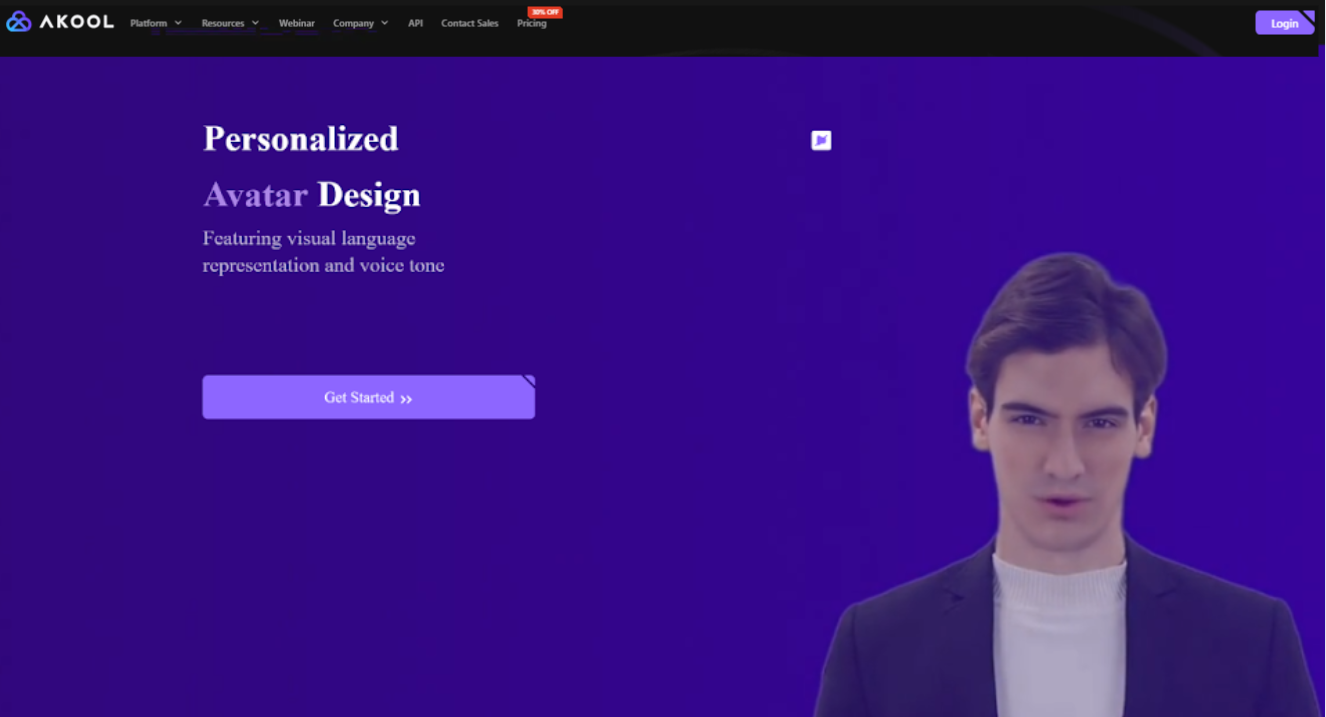Image resolution: width=1326 pixels, height=717 pixels.
Task: Click the folded corner on Login button
Action: click(x=1308, y=17)
